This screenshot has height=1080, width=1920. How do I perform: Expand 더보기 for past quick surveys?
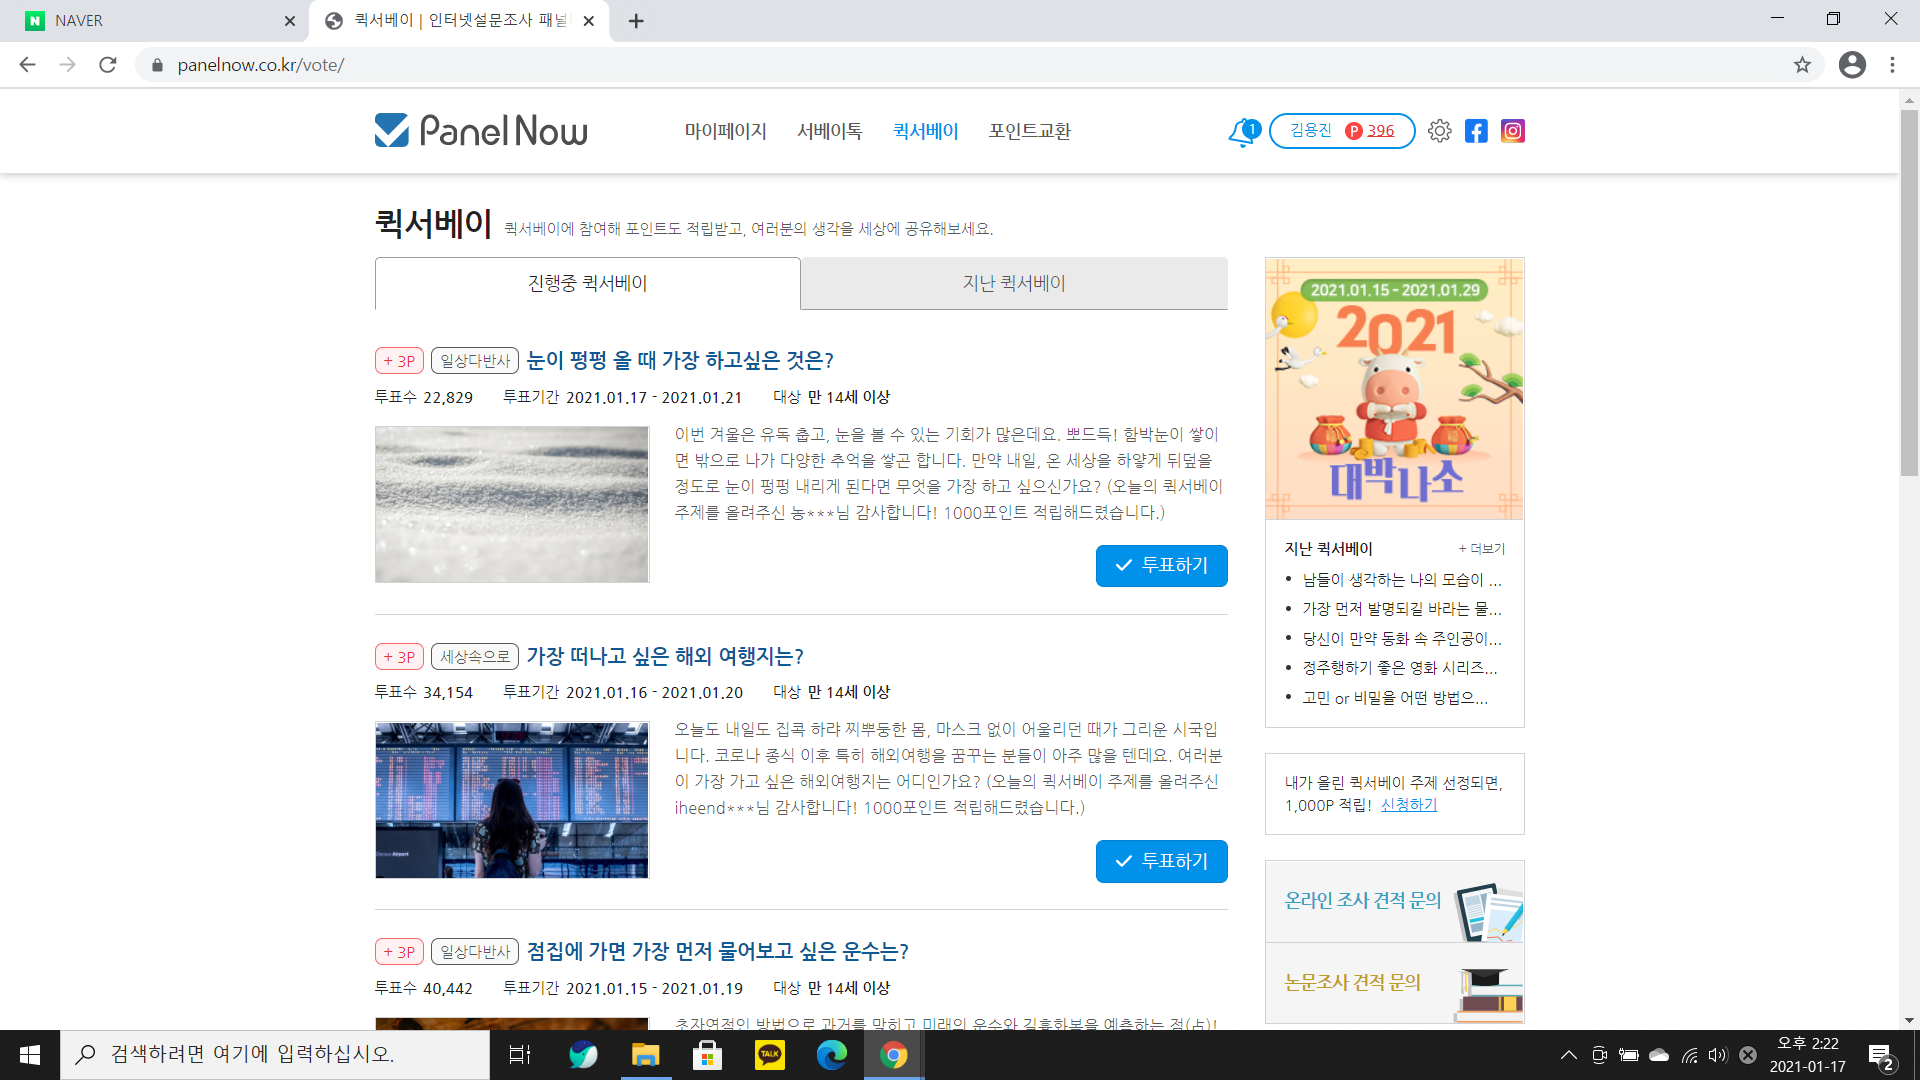[x=1481, y=549]
